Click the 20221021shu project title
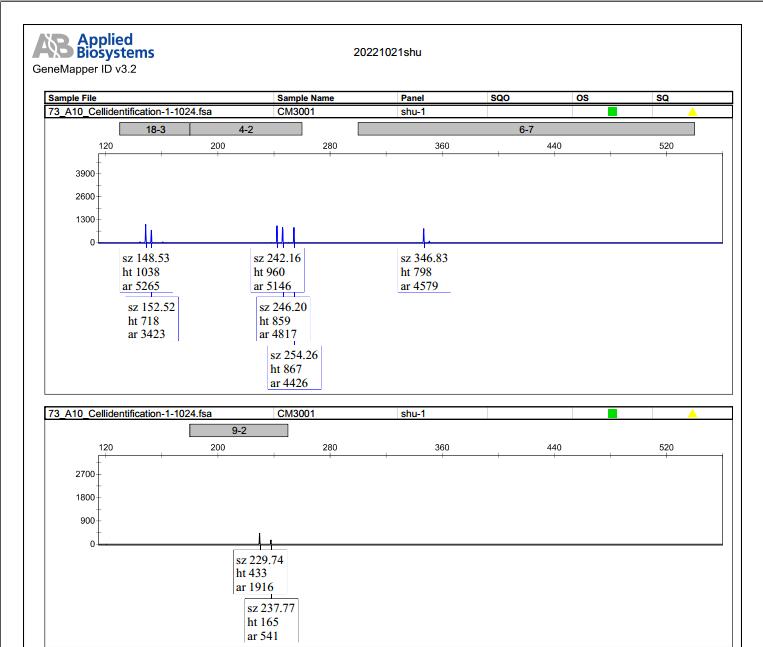Image resolution: width=763 pixels, height=647 pixels. pos(387,52)
